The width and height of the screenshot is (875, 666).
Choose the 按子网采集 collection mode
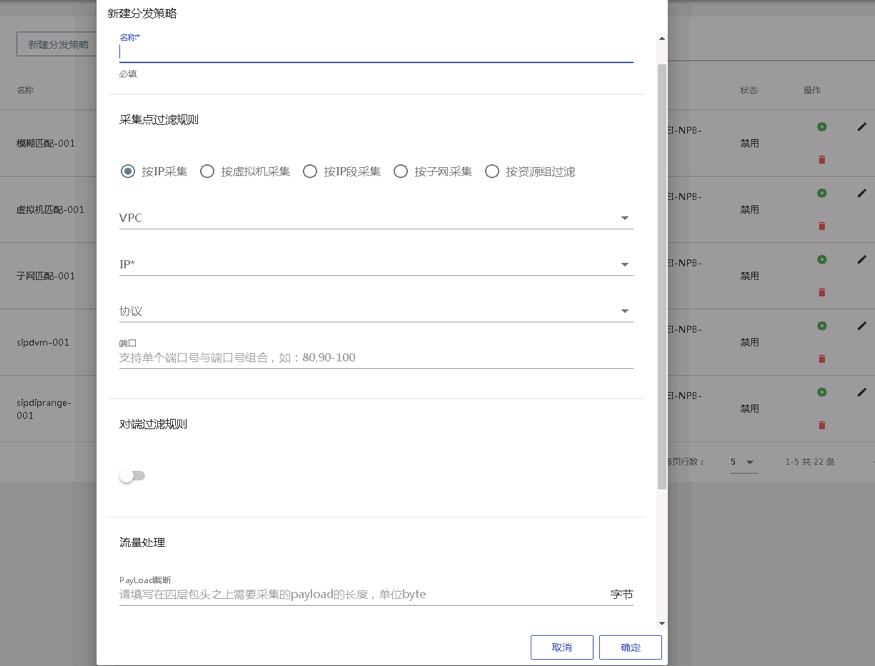[400, 171]
